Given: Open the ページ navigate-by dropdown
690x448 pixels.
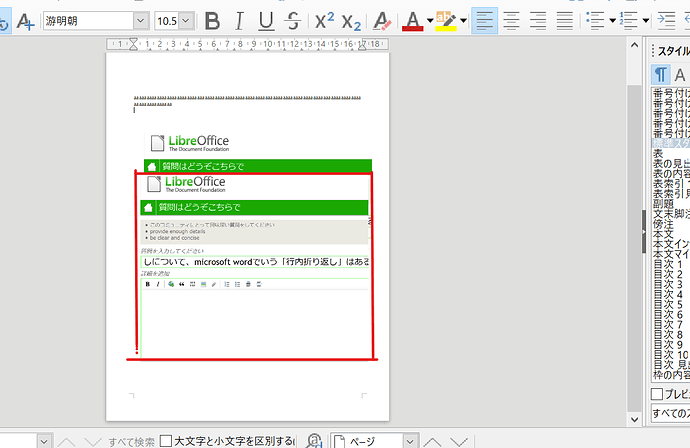Looking at the screenshot, I should 410,441.
